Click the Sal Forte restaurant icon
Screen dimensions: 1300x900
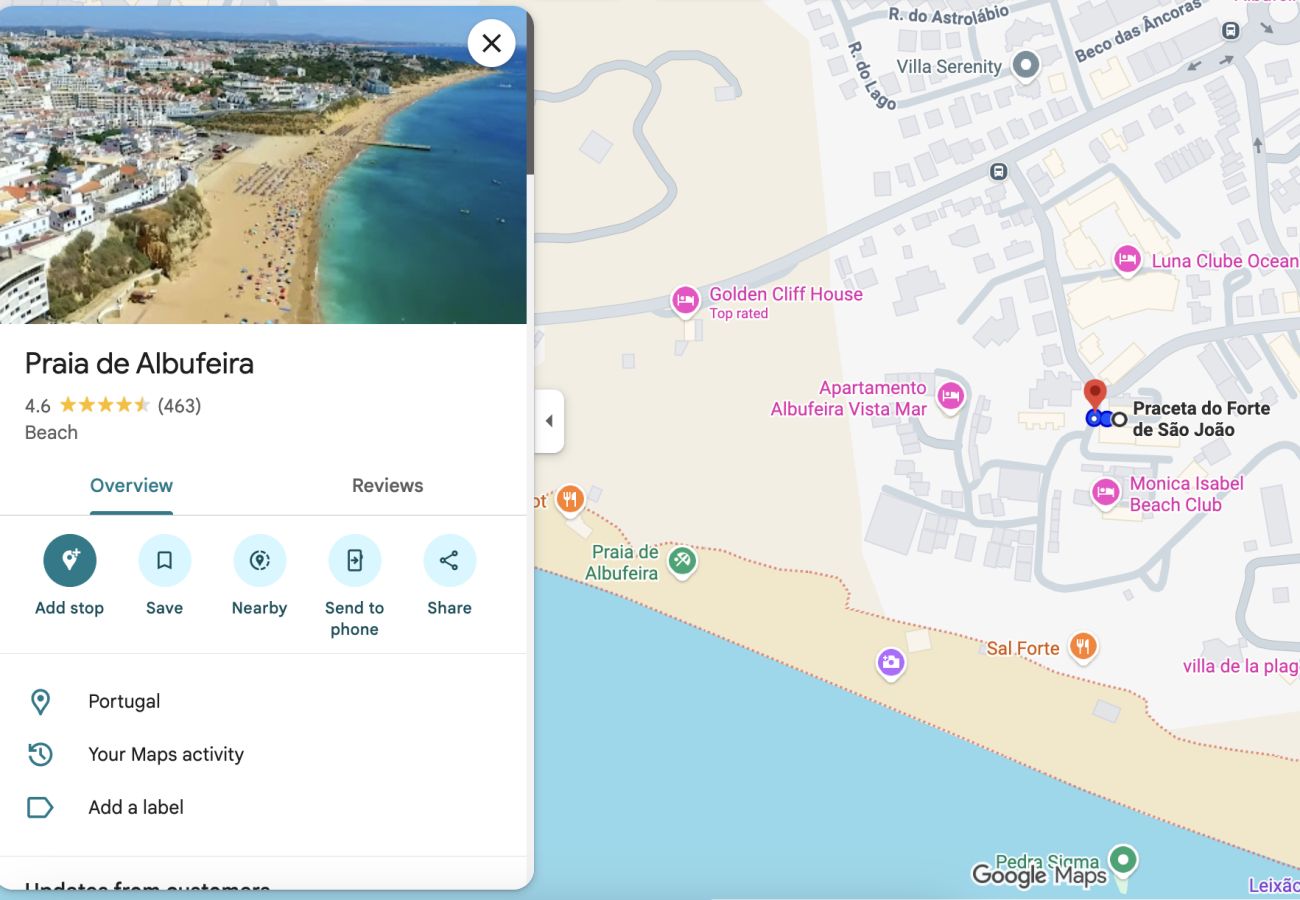click(1082, 648)
